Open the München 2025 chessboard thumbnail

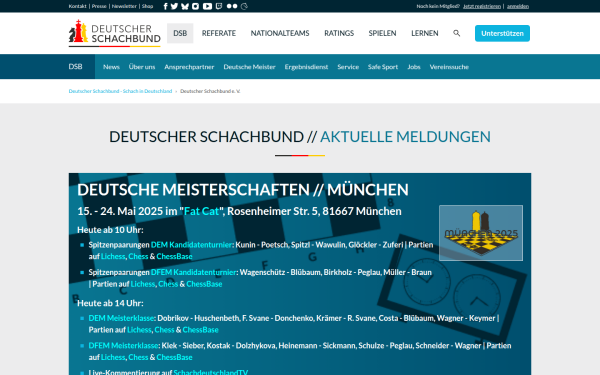[481, 233]
